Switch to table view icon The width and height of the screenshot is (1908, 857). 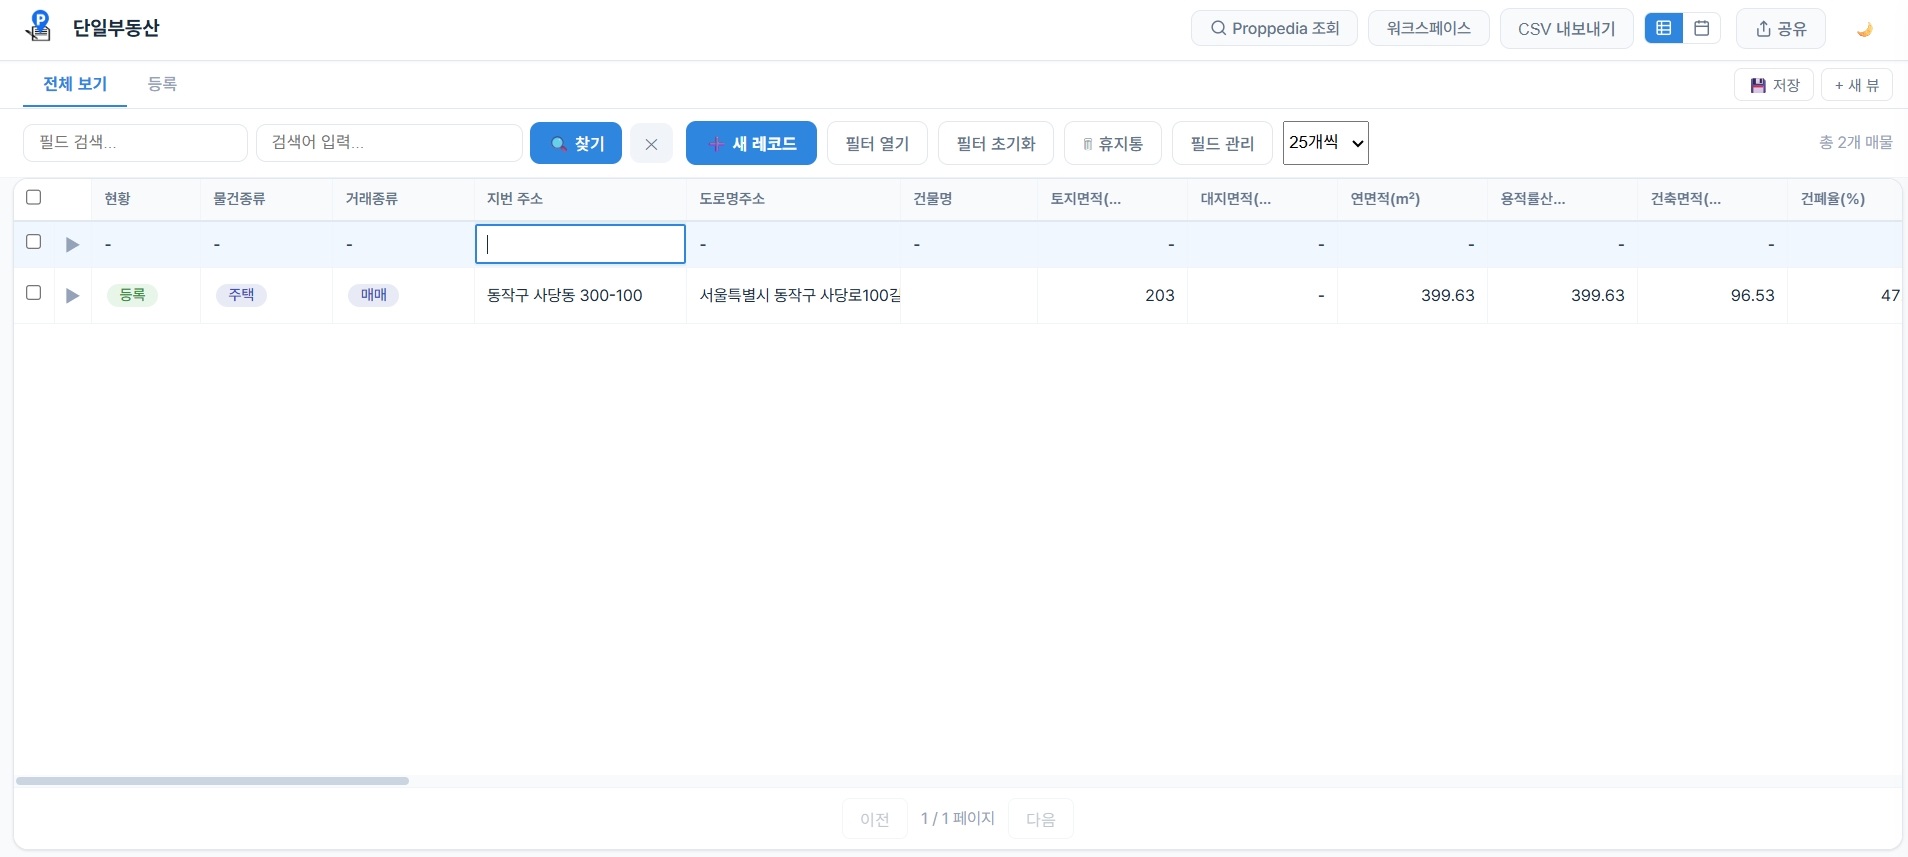(1664, 28)
